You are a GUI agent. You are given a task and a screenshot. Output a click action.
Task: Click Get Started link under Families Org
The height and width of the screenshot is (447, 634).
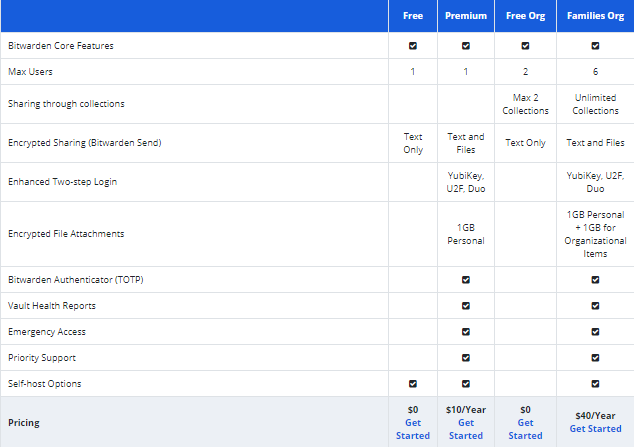595,429
